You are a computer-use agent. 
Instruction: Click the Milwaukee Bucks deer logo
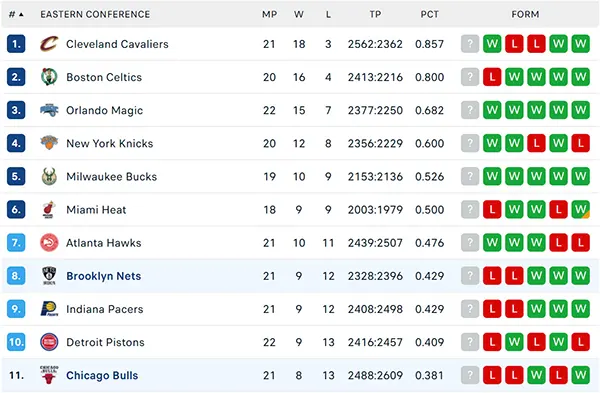point(49,176)
